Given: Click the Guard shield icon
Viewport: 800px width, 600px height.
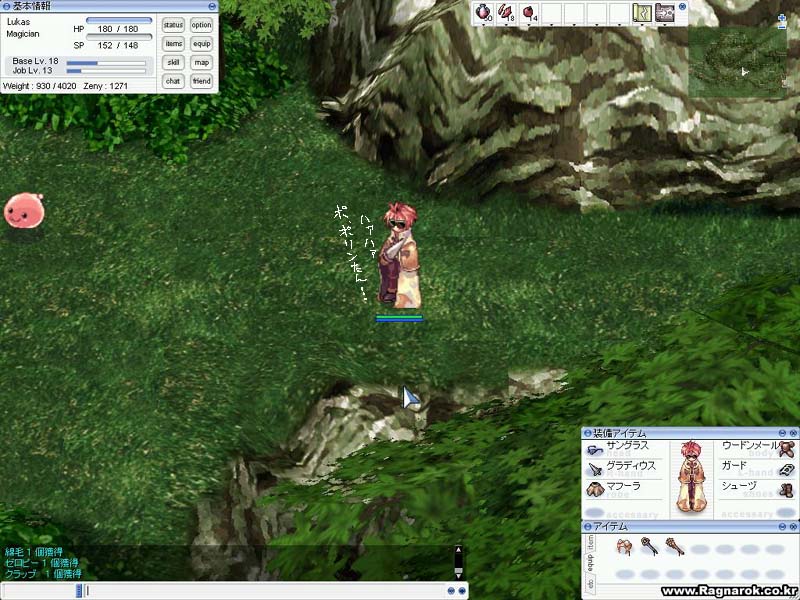Looking at the screenshot, I should pyautogui.click(x=786, y=468).
